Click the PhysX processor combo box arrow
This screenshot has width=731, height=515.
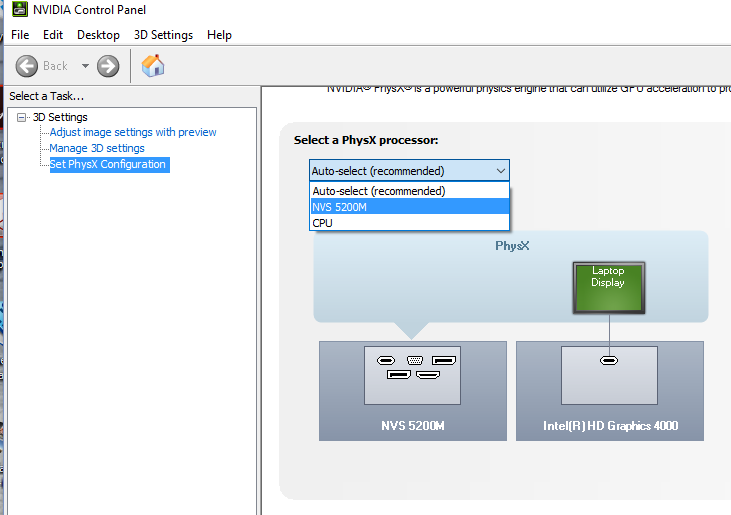(501, 171)
